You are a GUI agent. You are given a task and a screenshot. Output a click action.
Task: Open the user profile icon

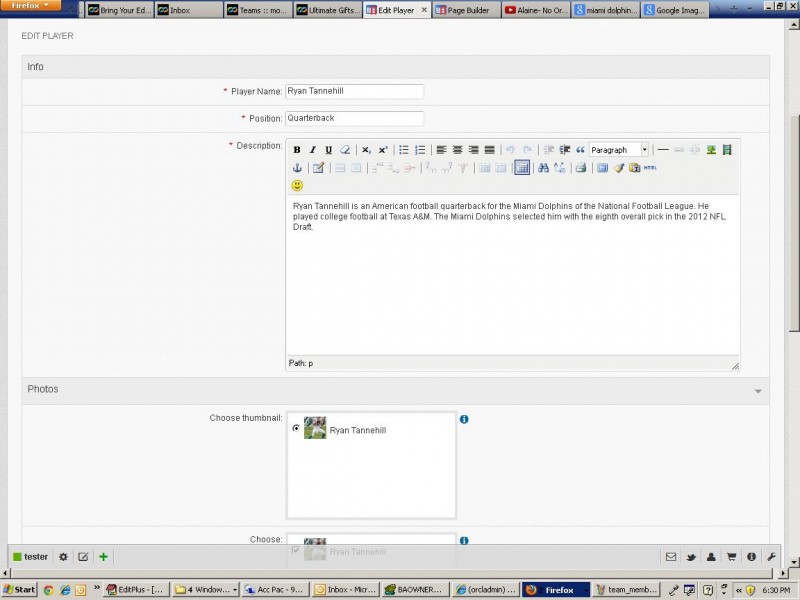pyautogui.click(x=711, y=557)
